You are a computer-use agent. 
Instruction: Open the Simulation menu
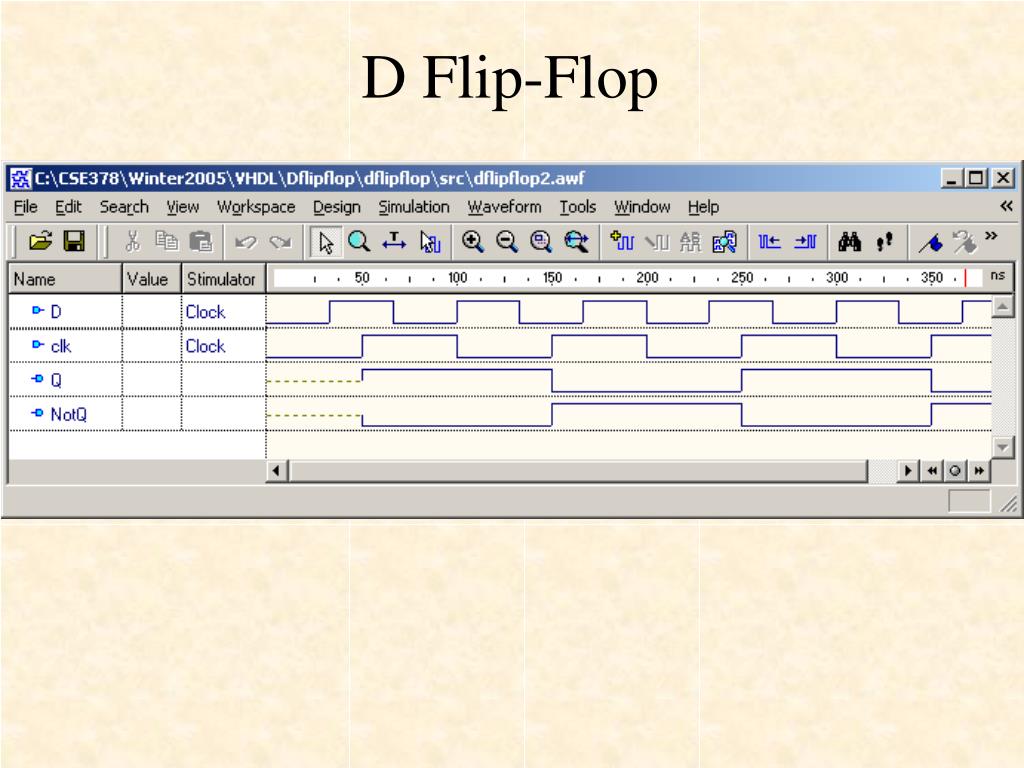click(414, 207)
